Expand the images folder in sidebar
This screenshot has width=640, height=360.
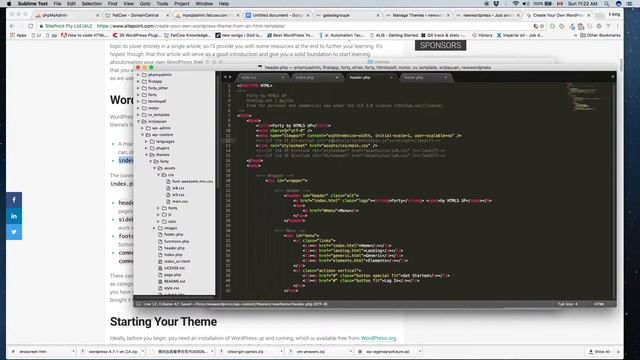pyautogui.click(x=155, y=228)
